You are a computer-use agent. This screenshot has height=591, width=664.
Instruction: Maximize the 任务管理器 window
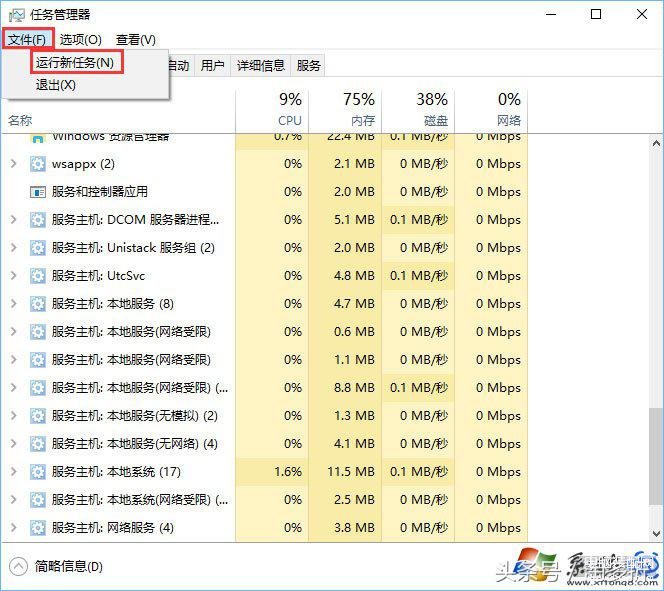coord(596,14)
